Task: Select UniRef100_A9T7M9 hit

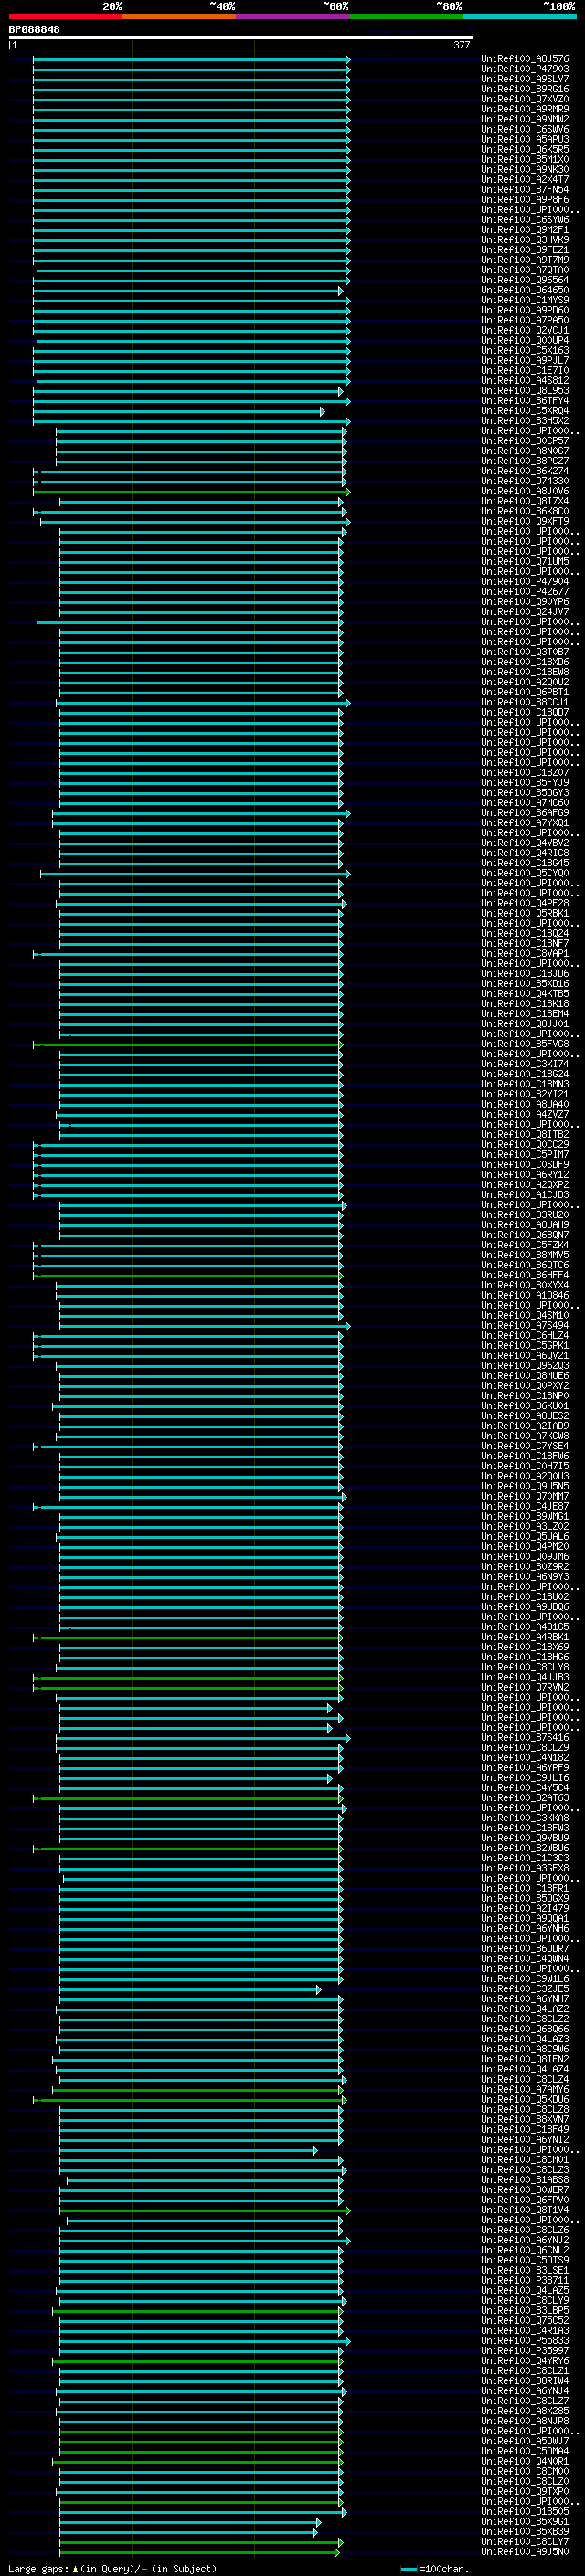Action: coord(525,260)
